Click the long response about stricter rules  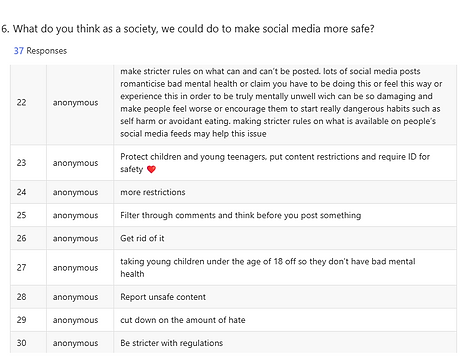pos(281,102)
